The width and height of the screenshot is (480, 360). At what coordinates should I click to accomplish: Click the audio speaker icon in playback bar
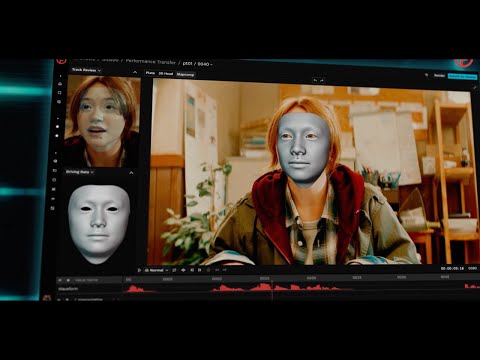pos(183,270)
